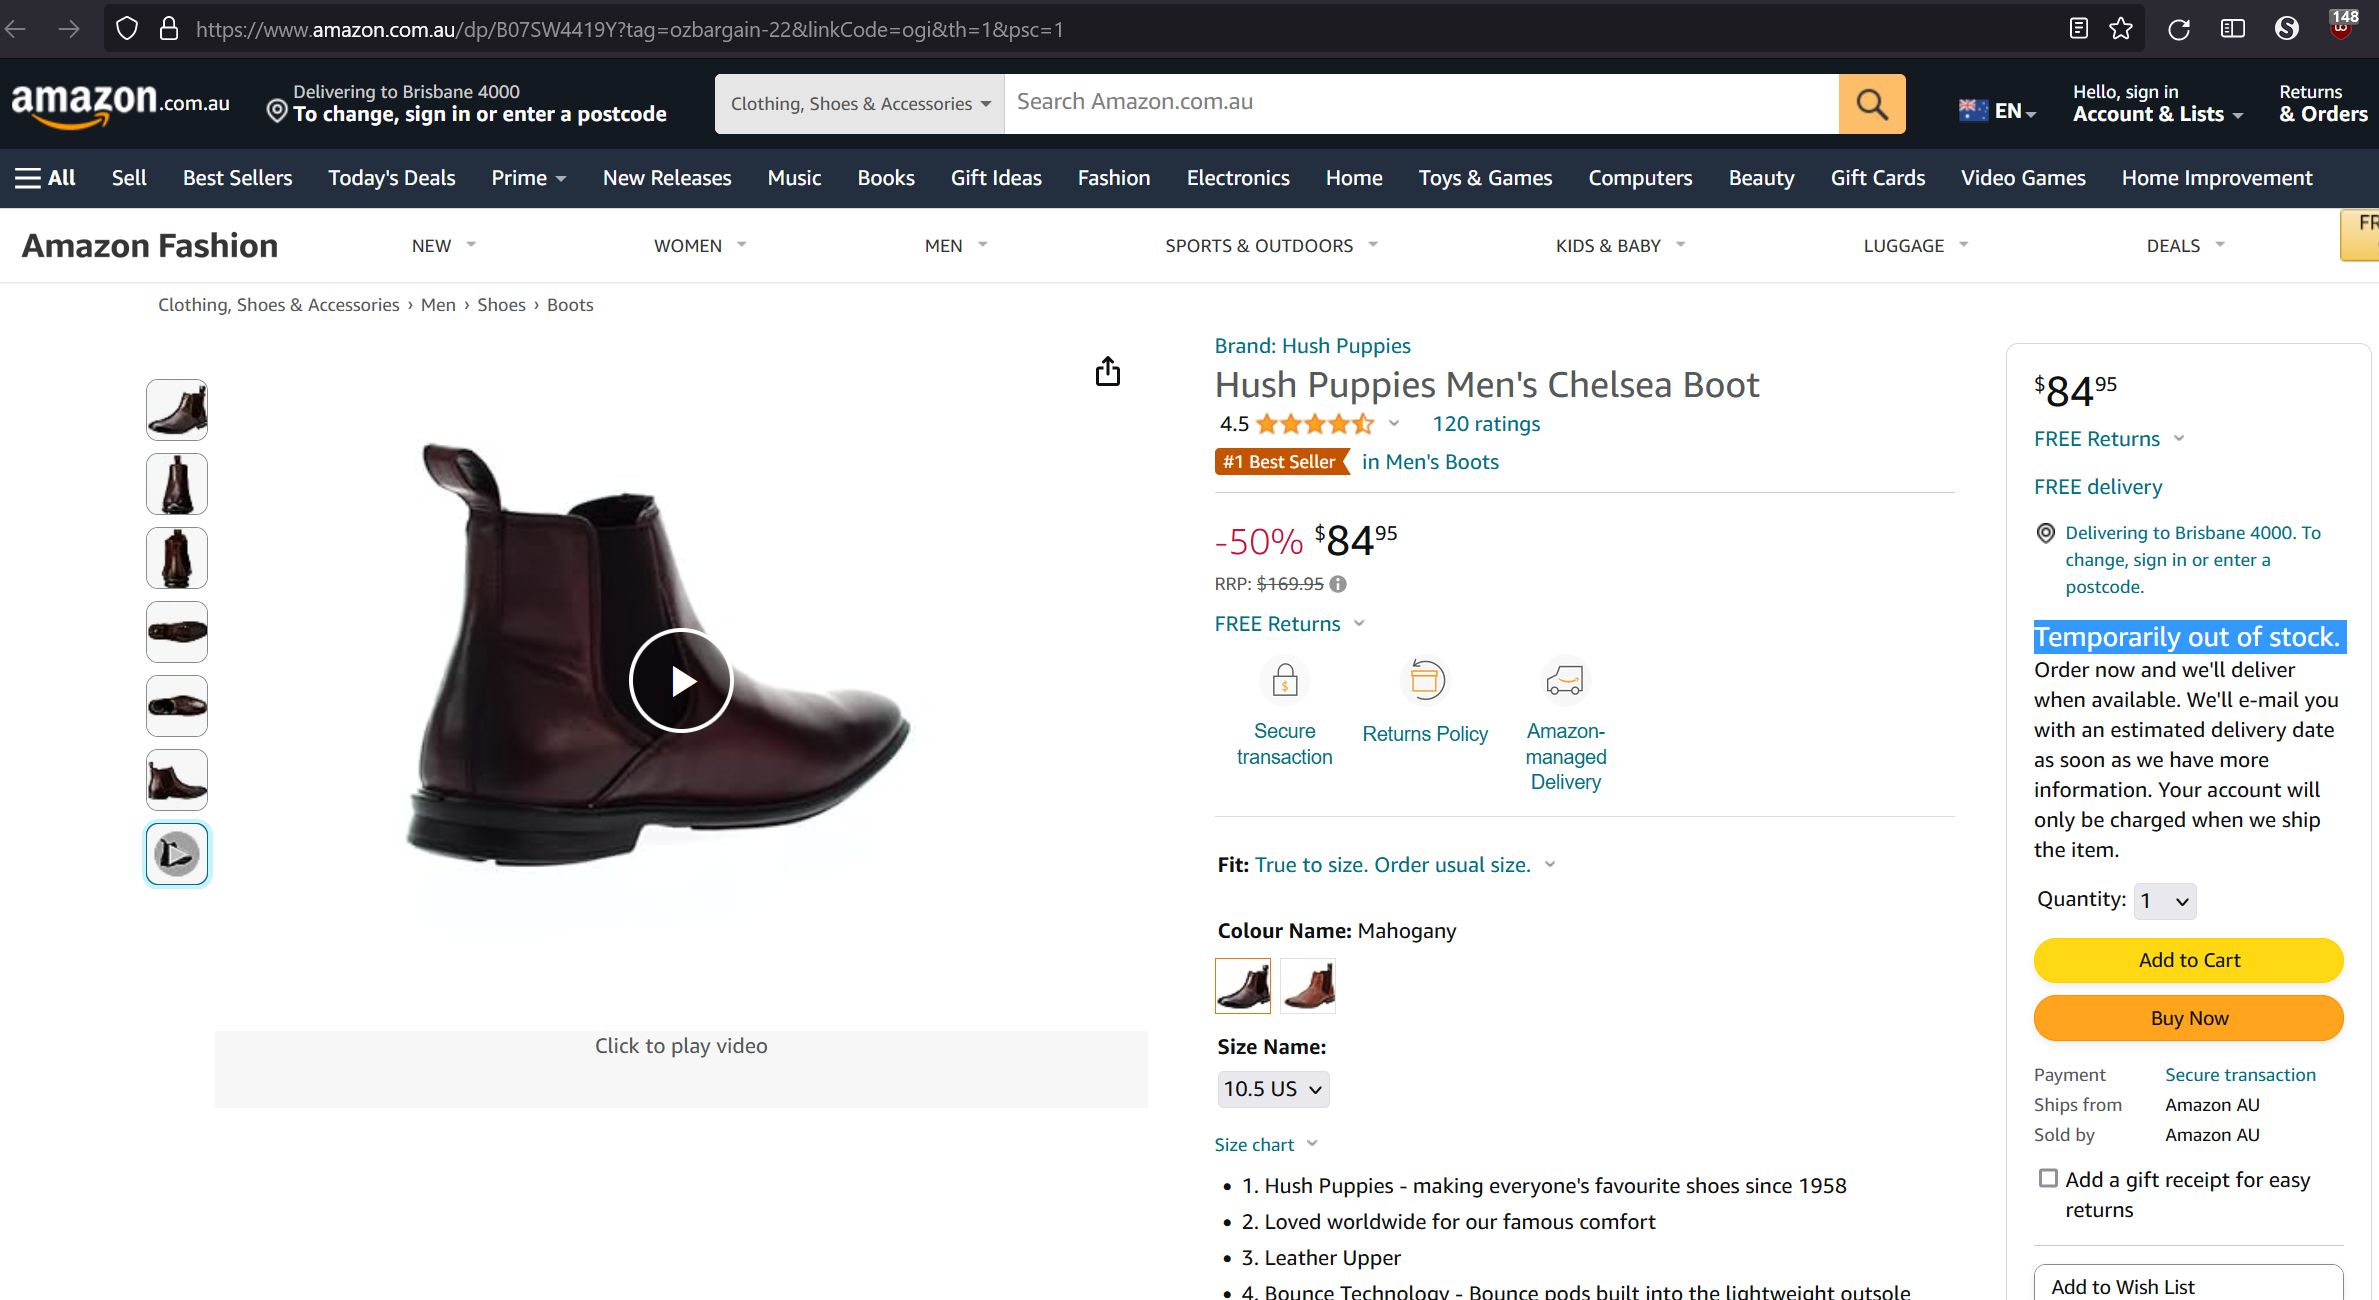
Task: Open the NEW fashion menu
Action: [x=443, y=246]
